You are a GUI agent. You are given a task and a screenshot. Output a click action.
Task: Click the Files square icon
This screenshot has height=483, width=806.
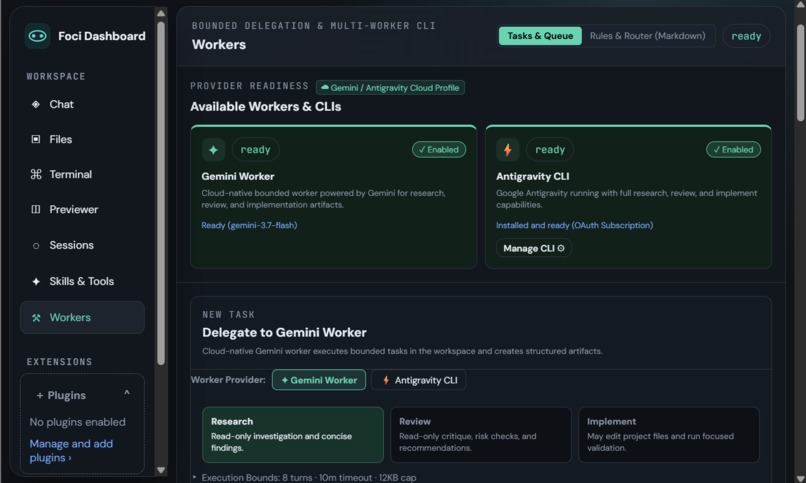pos(35,139)
